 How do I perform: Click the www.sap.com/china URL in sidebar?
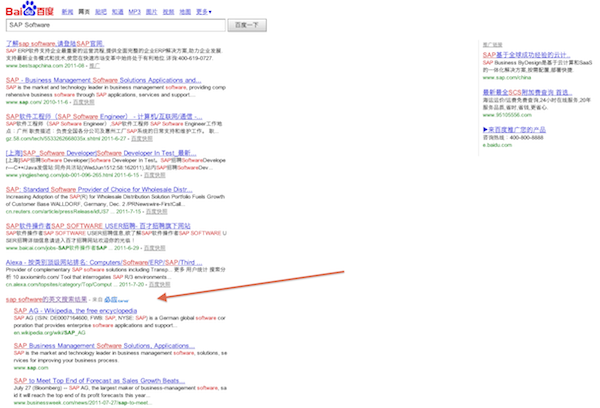(x=507, y=78)
